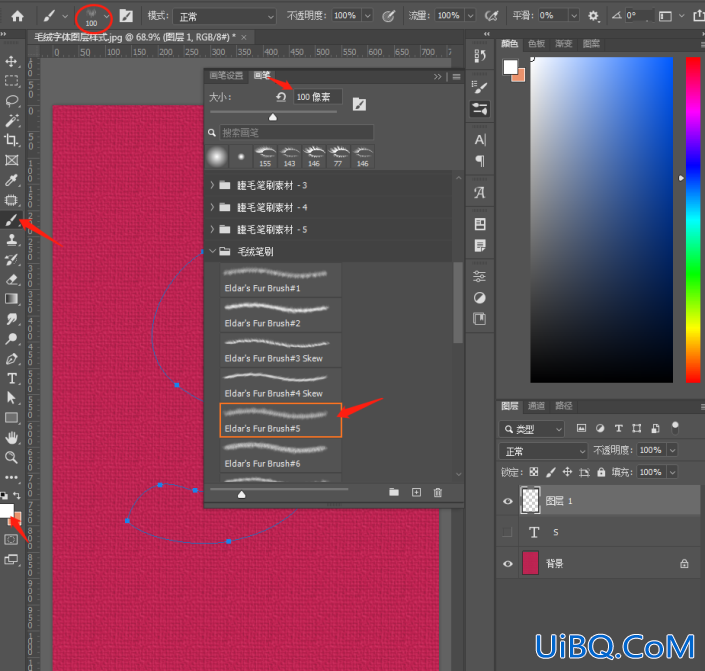Screen dimensions: 705x671
Task: Click the delete brush trash icon
Action: 437,492
